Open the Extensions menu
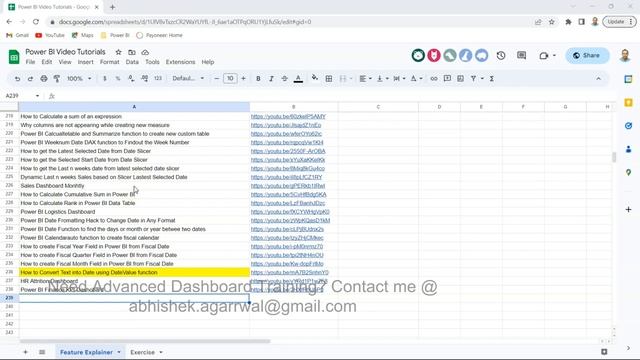 click(180, 62)
